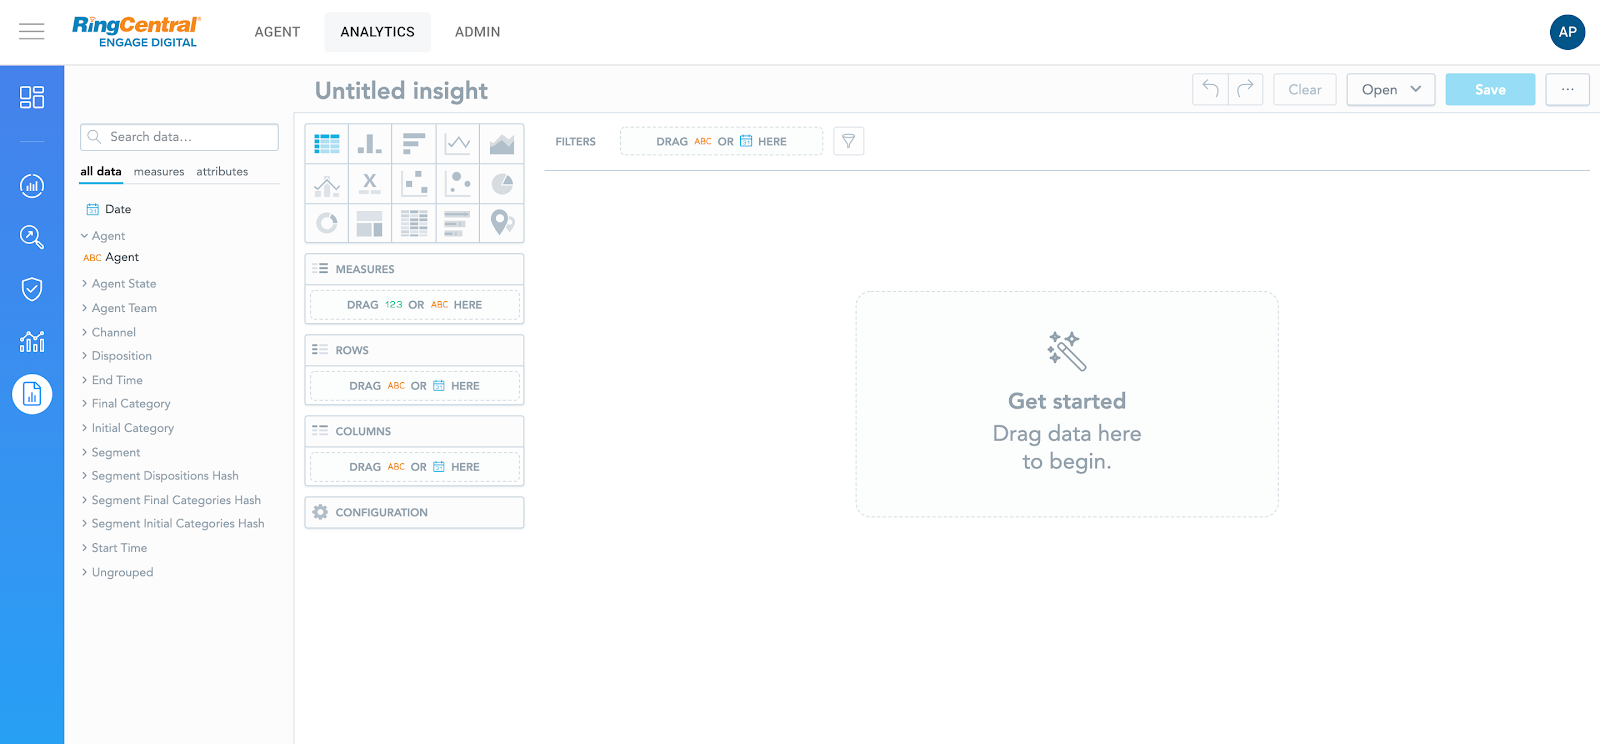The image size is (1600, 744).
Task: Select the Headline visualization
Action: (x=370, y=184)
